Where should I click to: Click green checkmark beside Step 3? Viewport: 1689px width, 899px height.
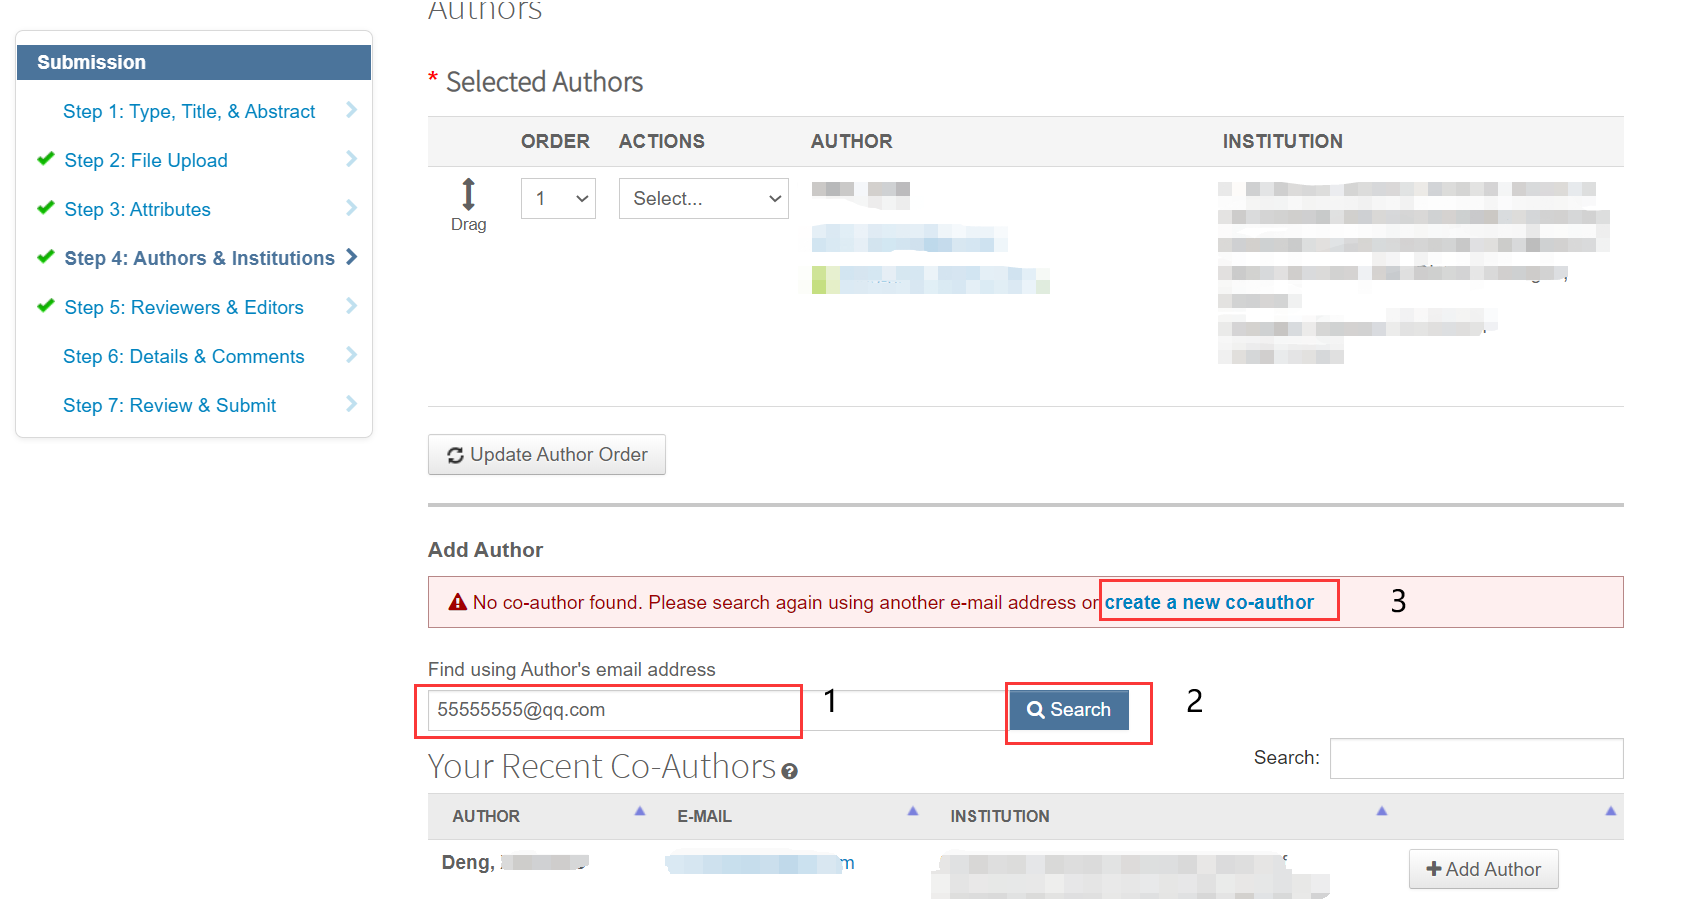pyautogui.click(x=45, y=208)
